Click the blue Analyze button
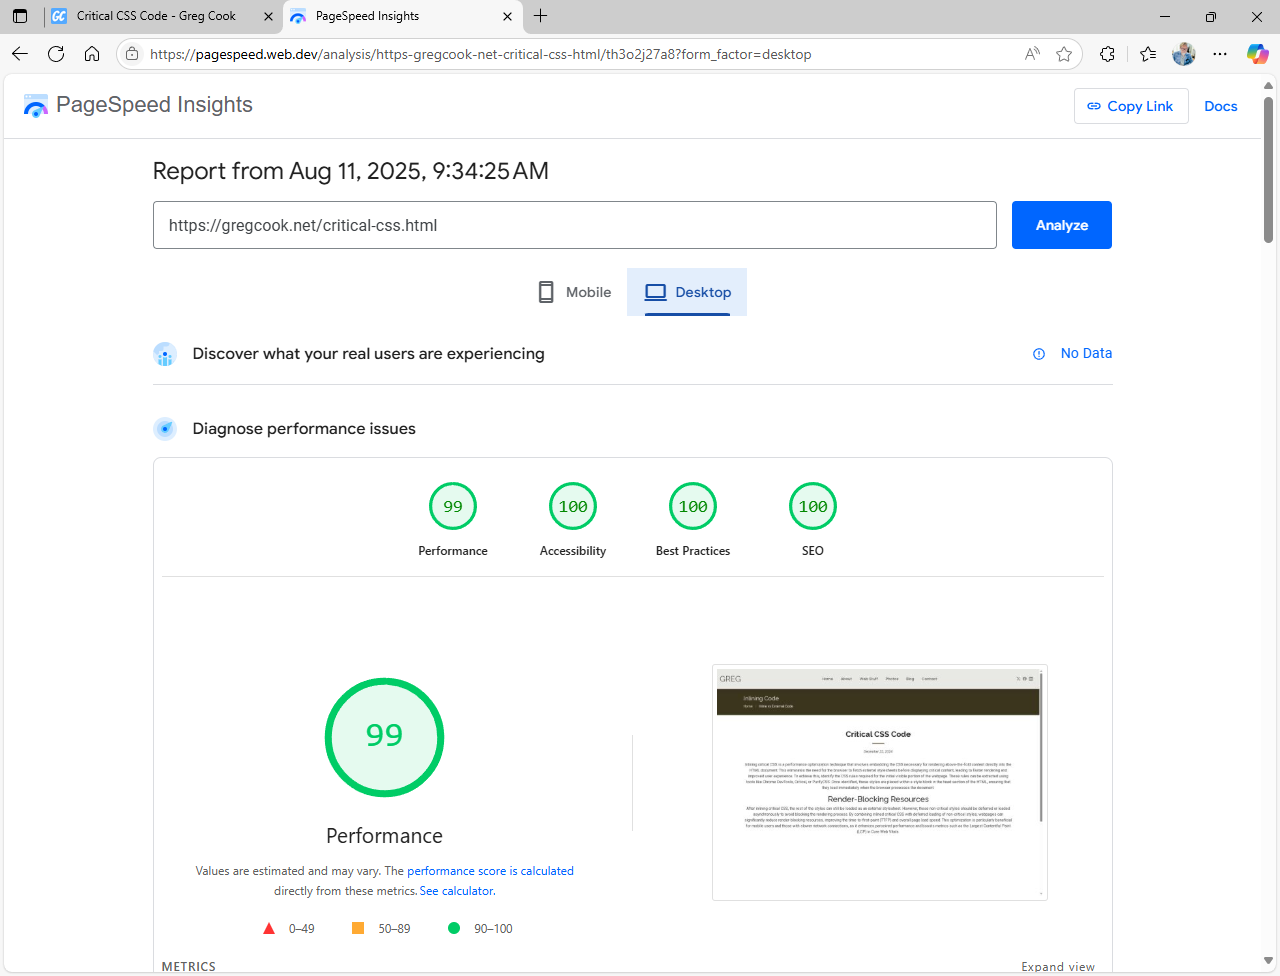 (1062, 225)
